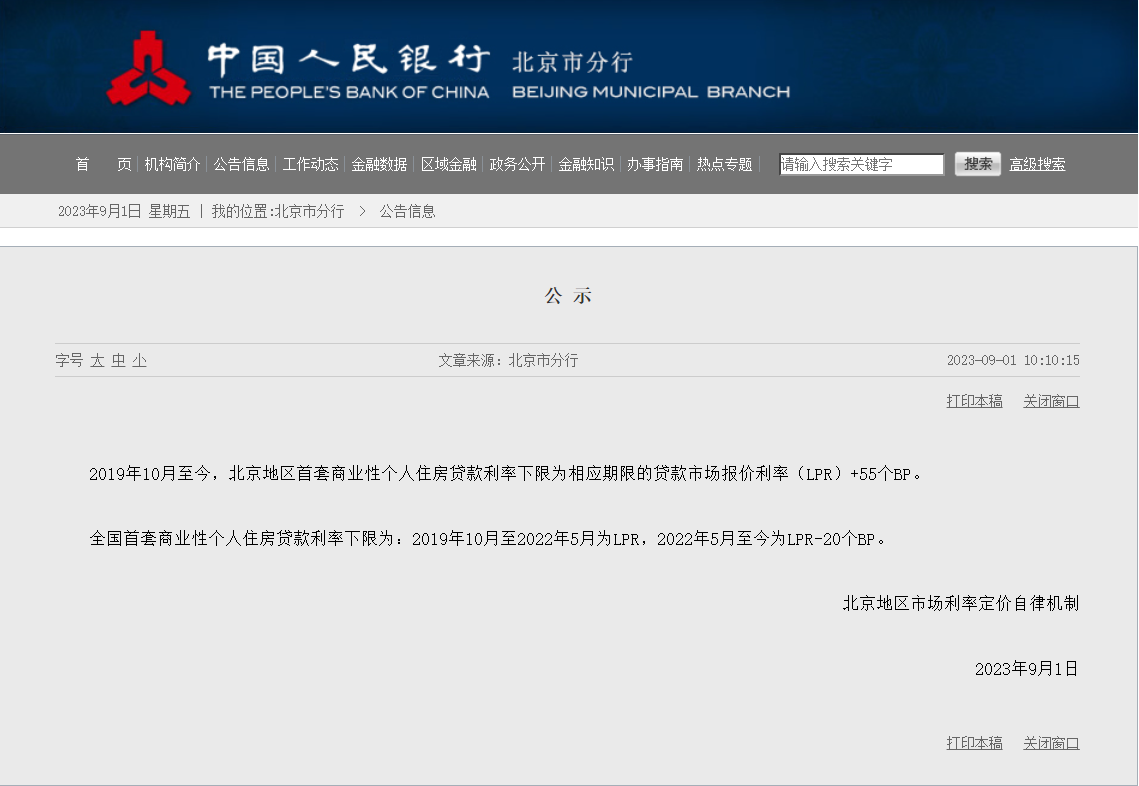This screenshot has height=786, width=1139.
Task: Set font size to 大 (large)
Action: coord(97,360)
